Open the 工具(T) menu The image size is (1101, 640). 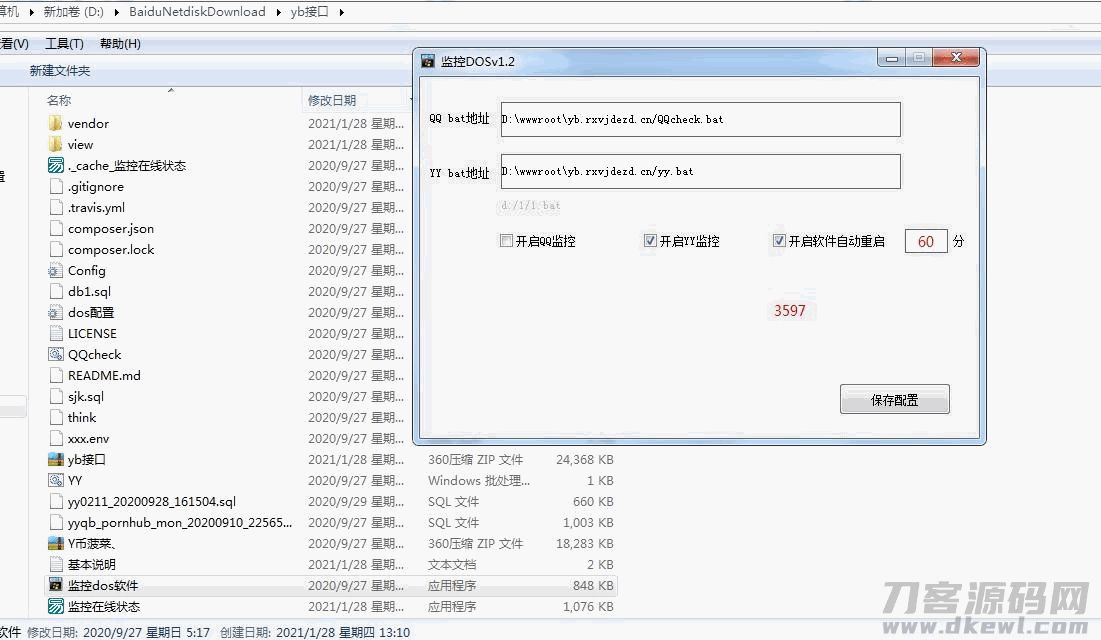[x=64, y=44]
